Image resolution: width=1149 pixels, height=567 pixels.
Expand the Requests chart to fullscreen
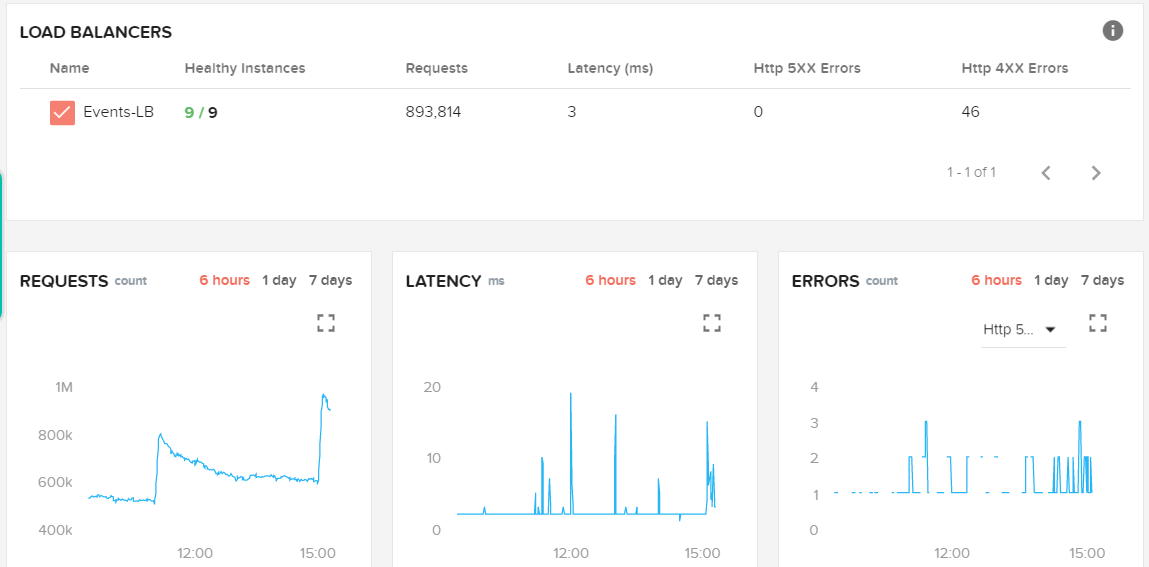[326, 322]
